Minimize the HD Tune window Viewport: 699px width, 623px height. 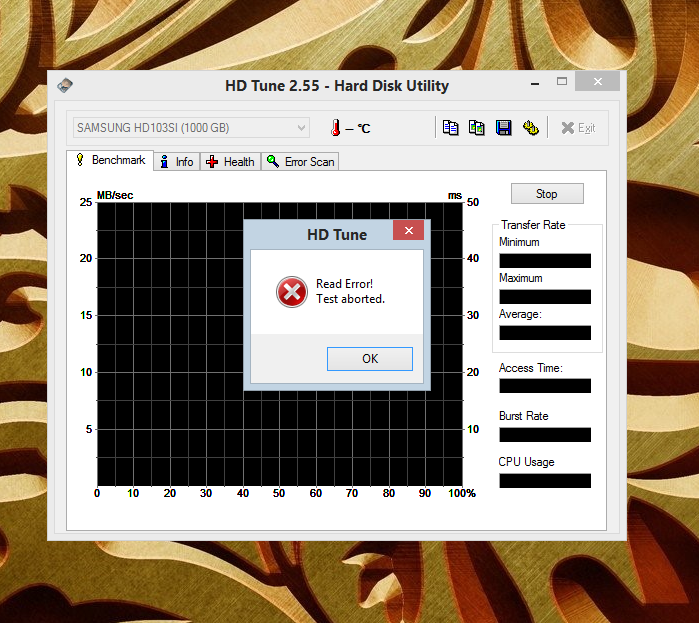[535, 83]
